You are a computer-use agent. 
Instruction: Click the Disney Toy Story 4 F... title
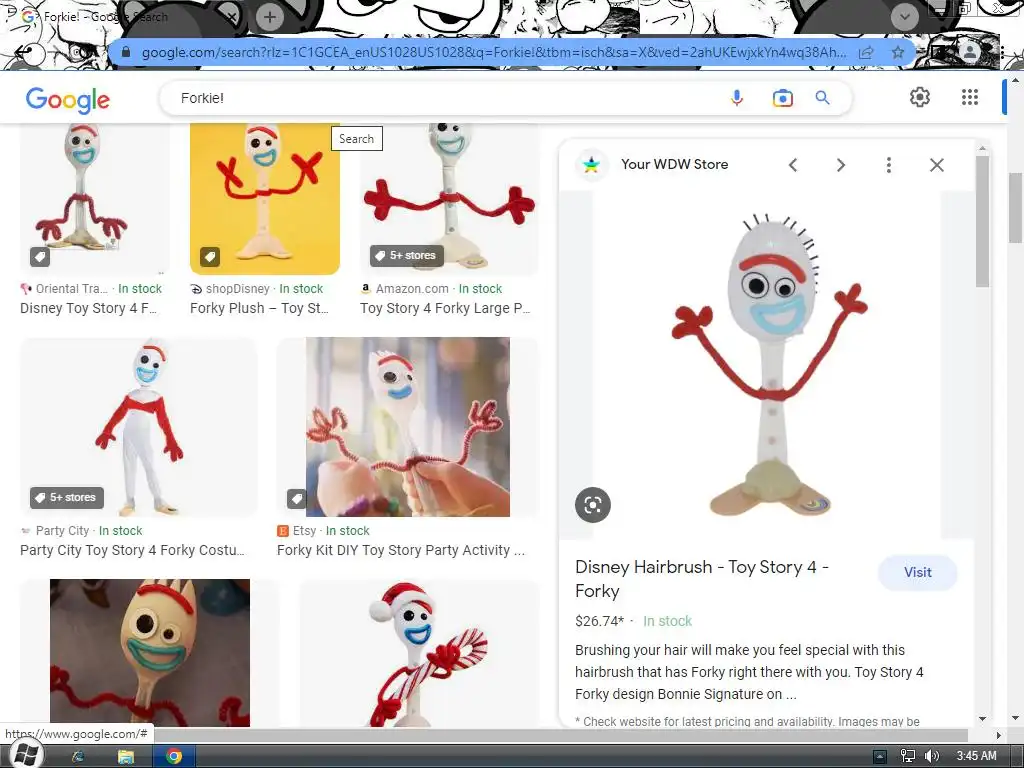click(89, 308)
